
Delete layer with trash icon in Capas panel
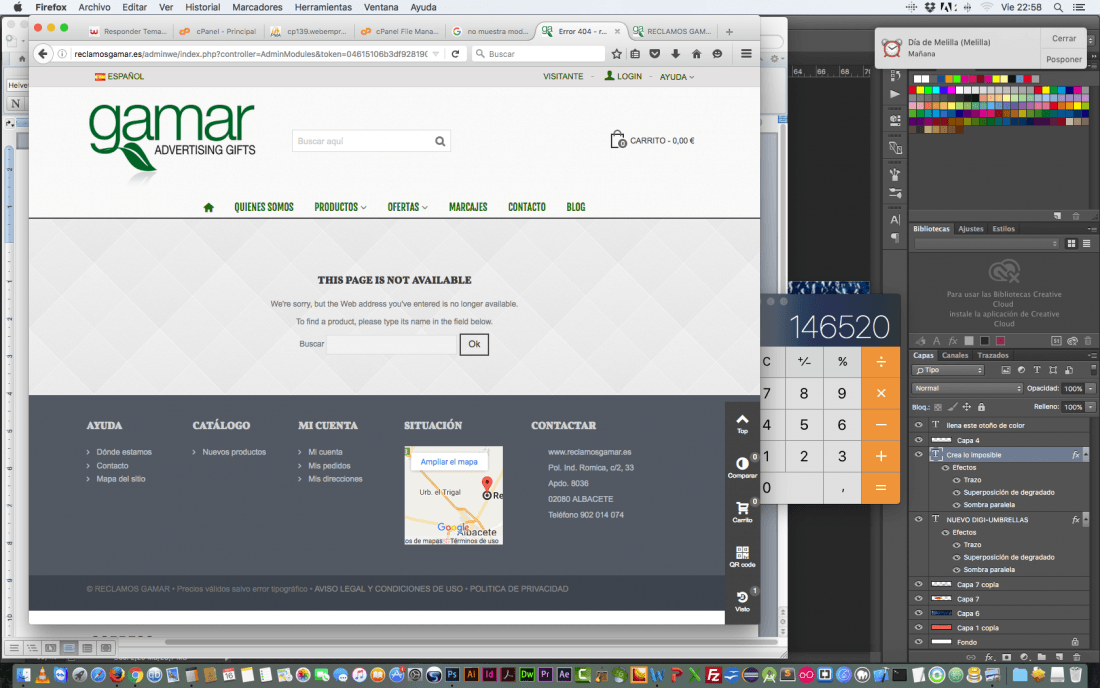pos(1076,658)
